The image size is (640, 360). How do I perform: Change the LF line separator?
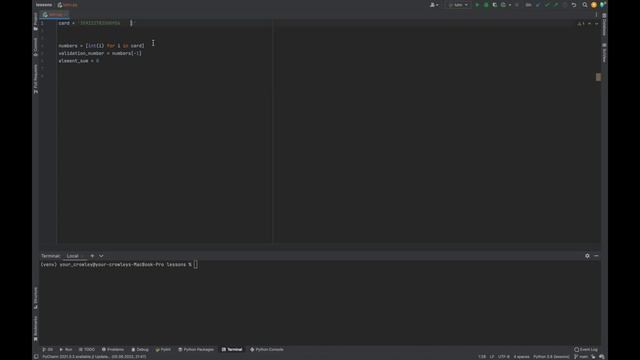[x=491, y=356]
